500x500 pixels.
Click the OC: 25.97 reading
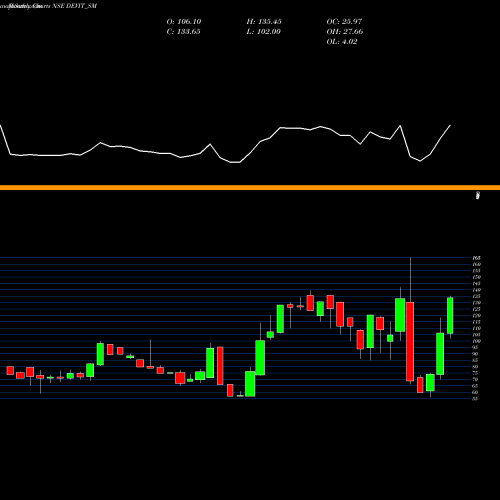tap(344, 22)
